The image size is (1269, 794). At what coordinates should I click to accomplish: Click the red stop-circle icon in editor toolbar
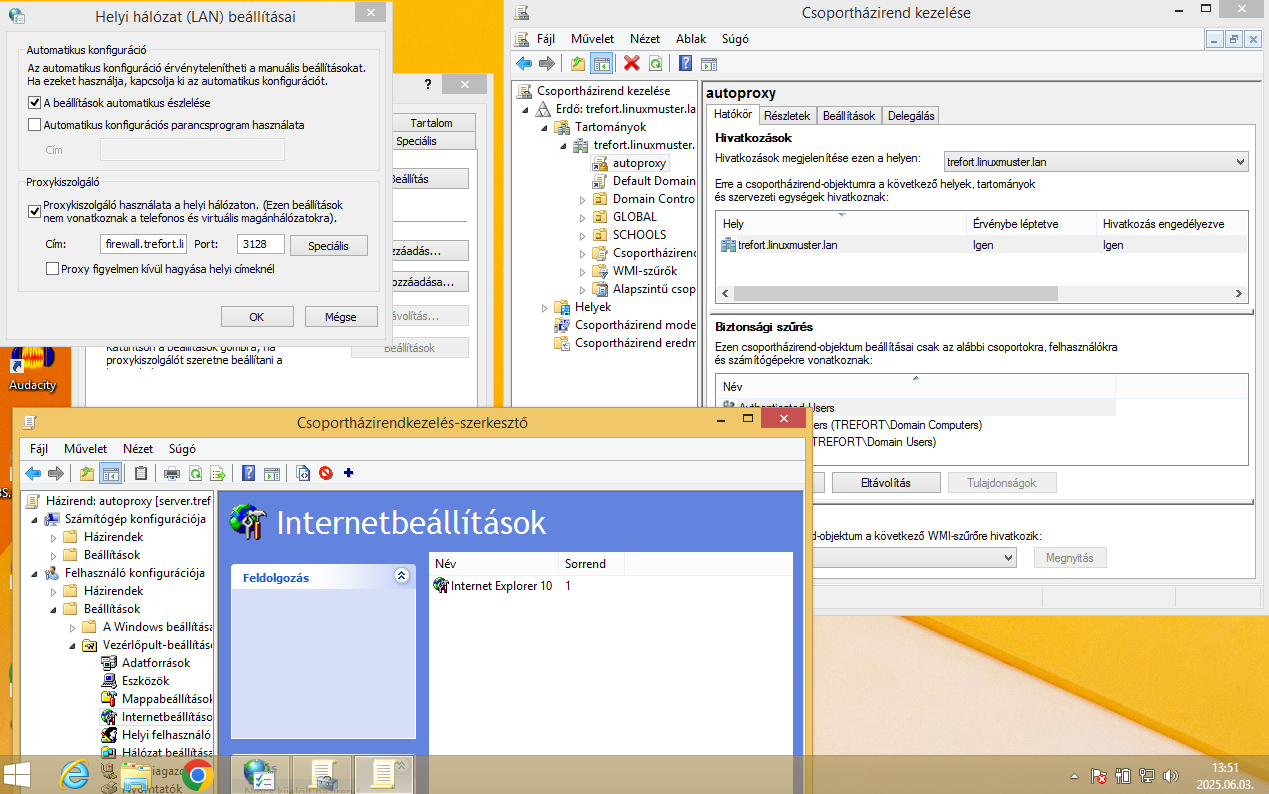(325, 473)
